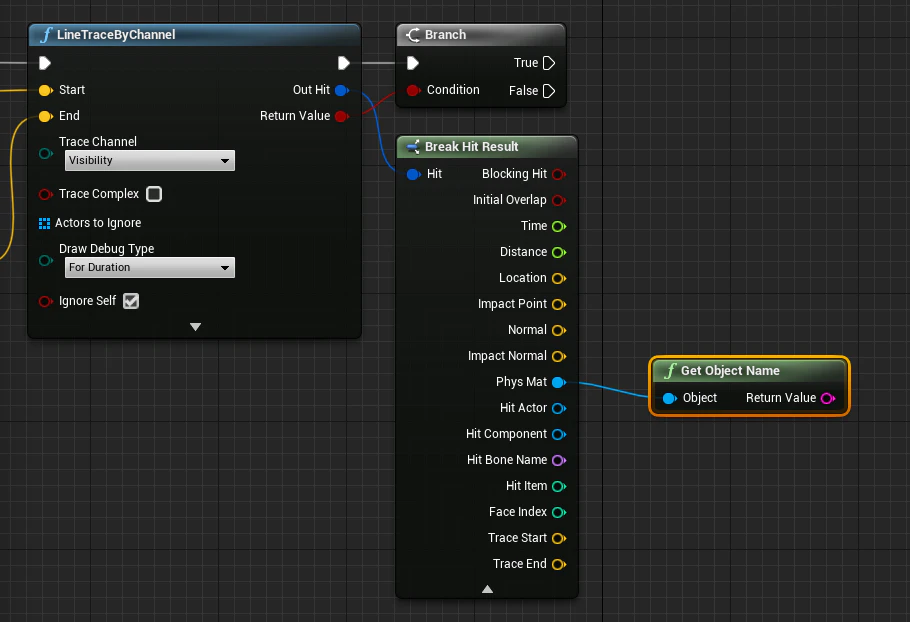
Task: Open the Trace Channel Visibility dropdown
Action: (150, 161)
